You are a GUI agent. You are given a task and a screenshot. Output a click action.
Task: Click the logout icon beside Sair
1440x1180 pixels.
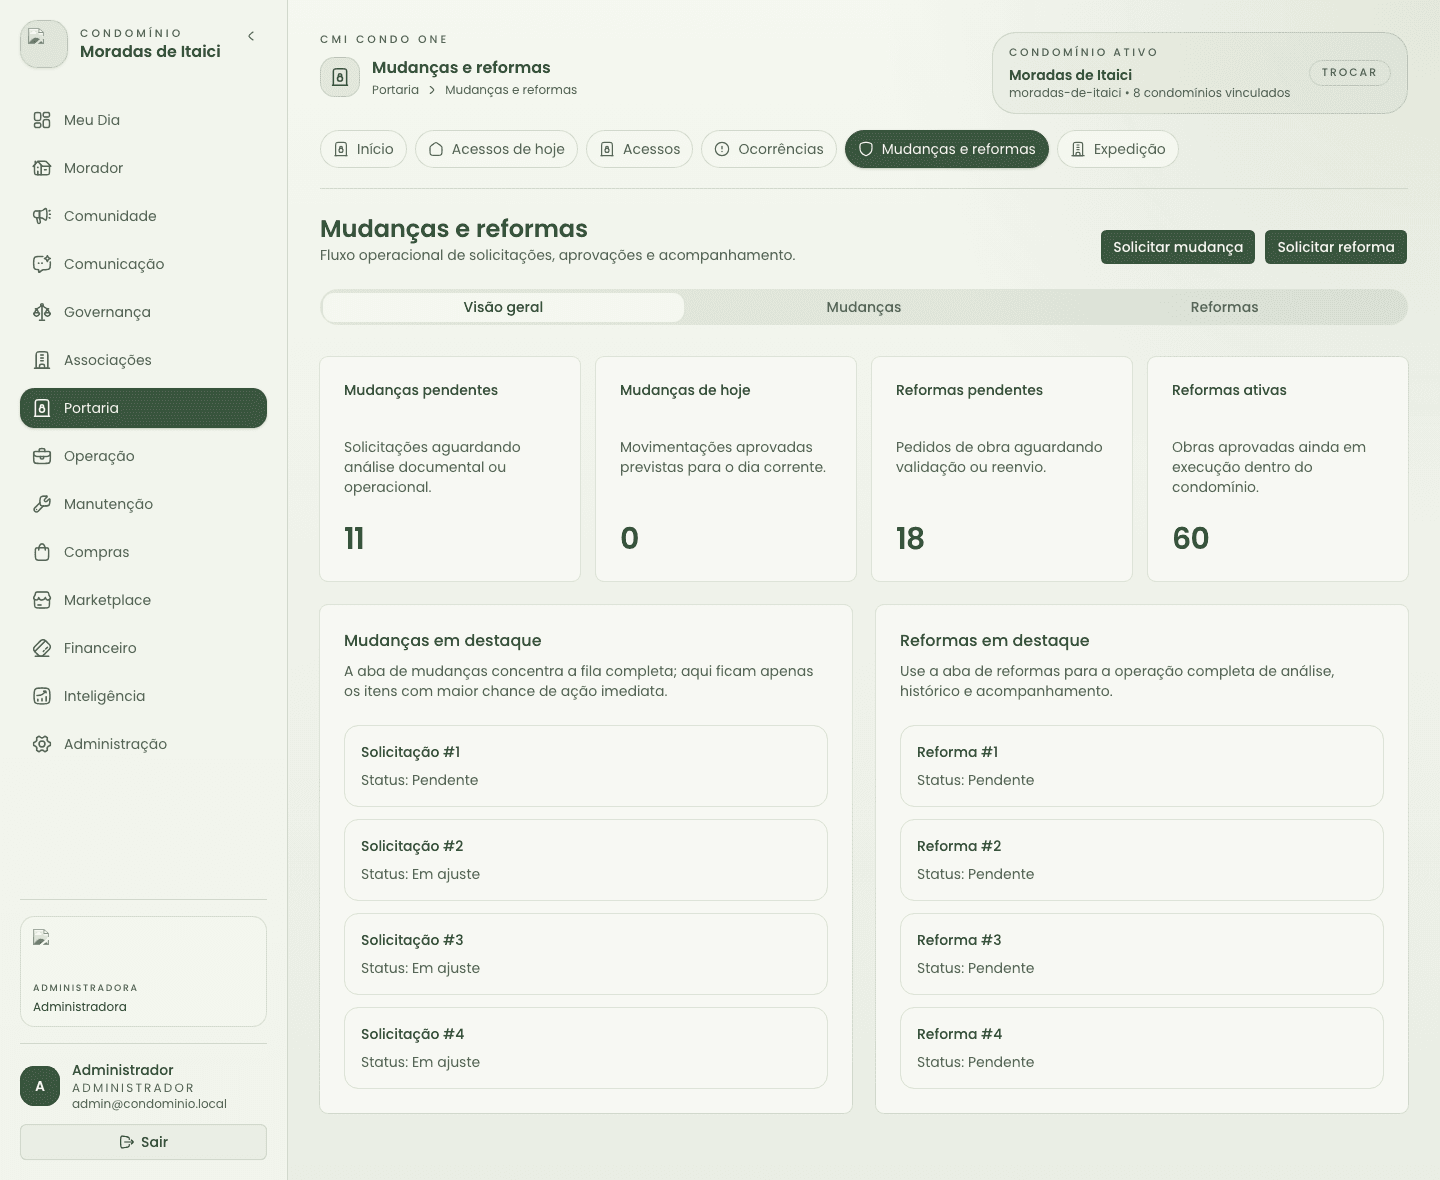(127, 1142)
